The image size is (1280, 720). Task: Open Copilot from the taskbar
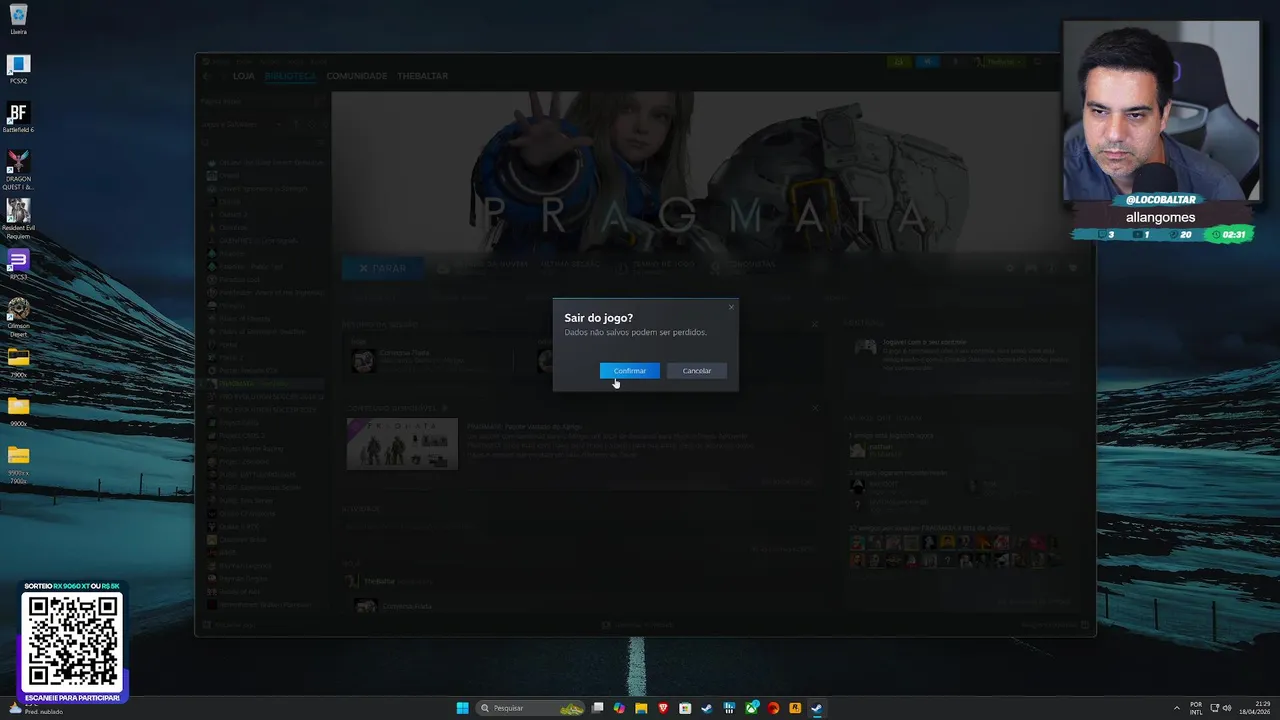pos(619,708)
